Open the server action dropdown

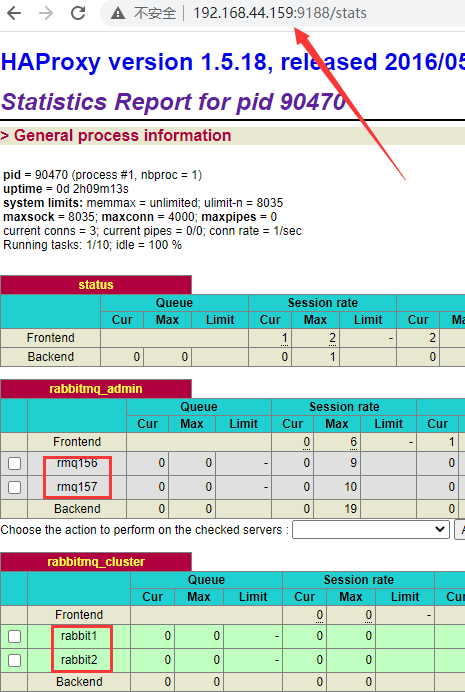[371, 529]
